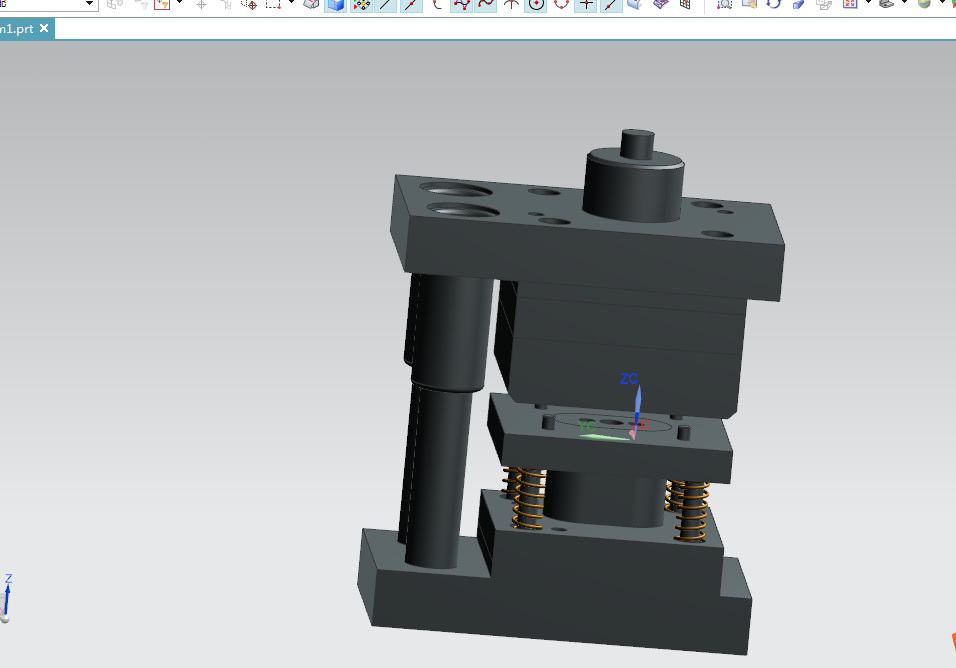Toggle the small arc snap point icon
956x668 pixels.
[437, 5]
